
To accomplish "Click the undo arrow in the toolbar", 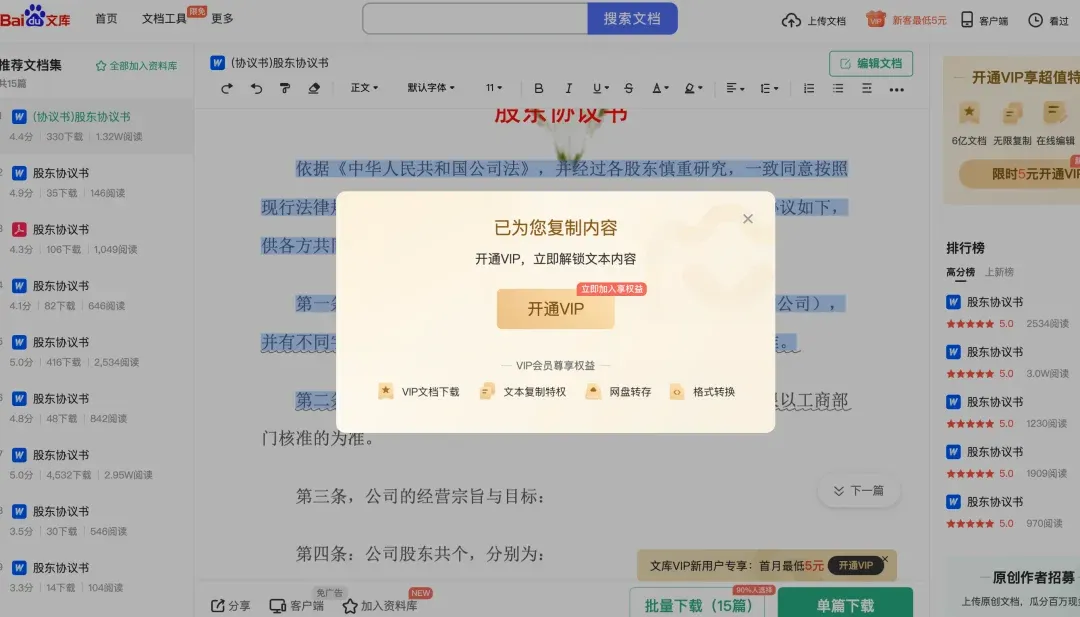I will pyautogui.click(x=256, y=88).
